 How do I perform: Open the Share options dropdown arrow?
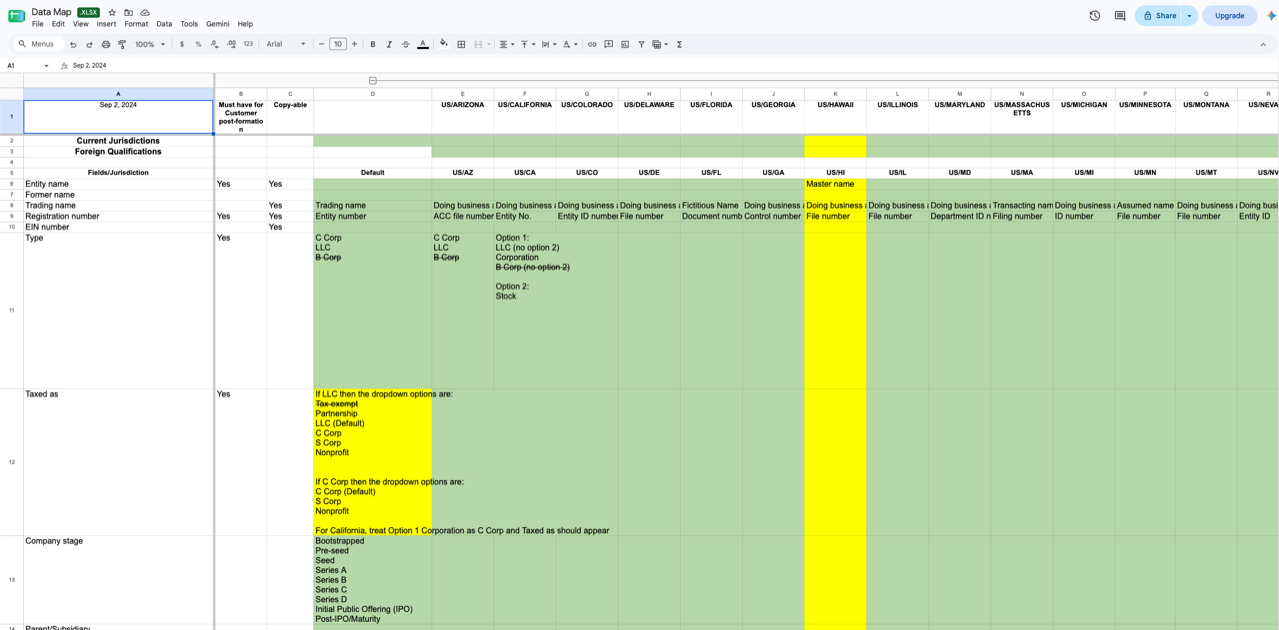click(1189, 16)
